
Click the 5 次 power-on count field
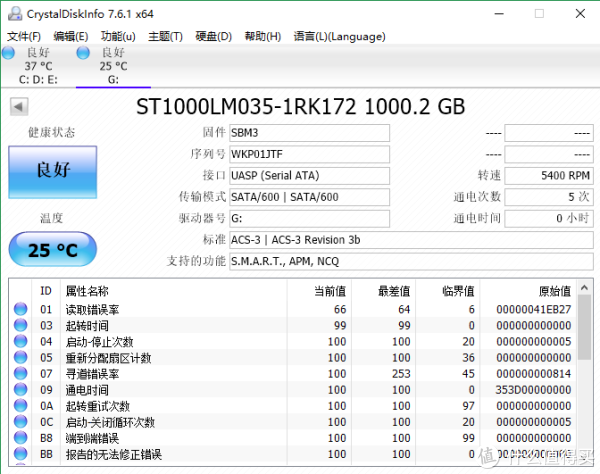(x=549, y=197)
